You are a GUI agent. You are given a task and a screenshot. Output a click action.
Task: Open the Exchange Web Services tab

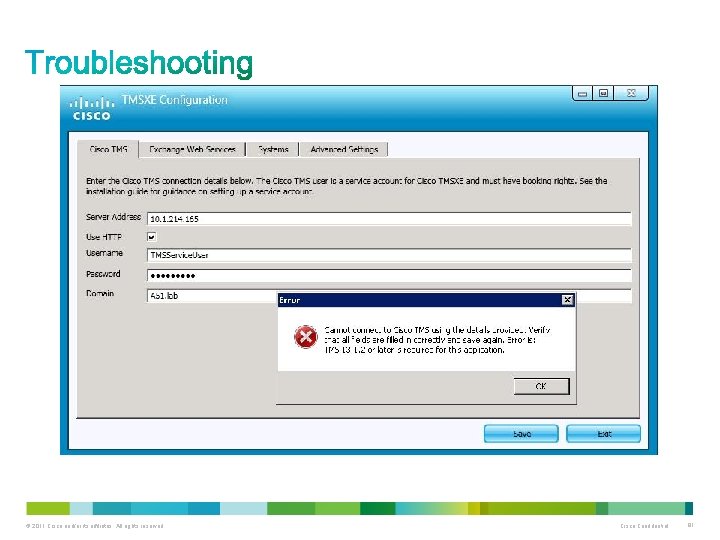(x=192, y=149)
